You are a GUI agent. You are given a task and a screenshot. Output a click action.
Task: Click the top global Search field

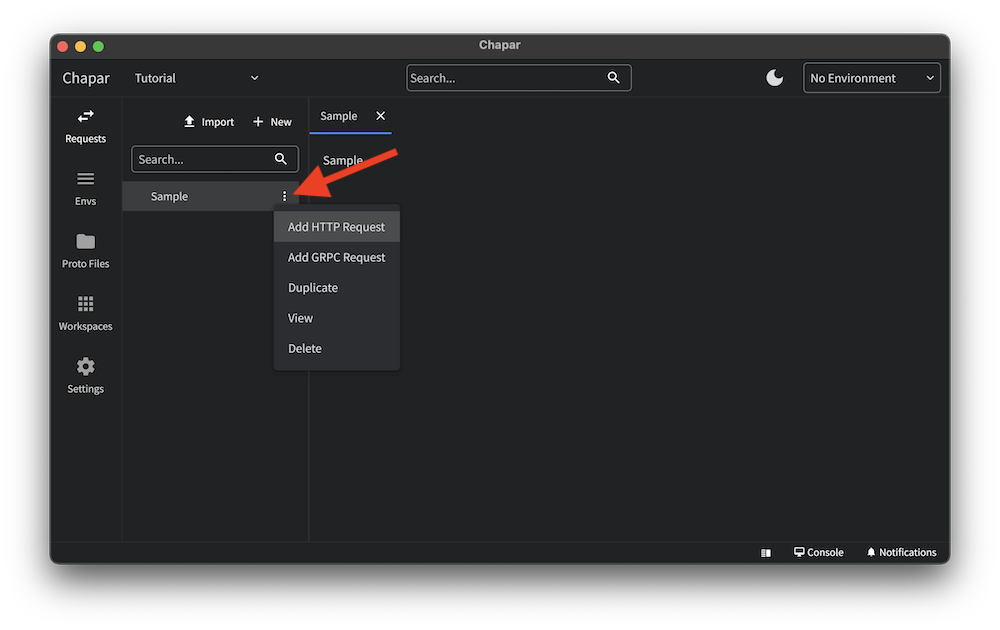point(505,78)
